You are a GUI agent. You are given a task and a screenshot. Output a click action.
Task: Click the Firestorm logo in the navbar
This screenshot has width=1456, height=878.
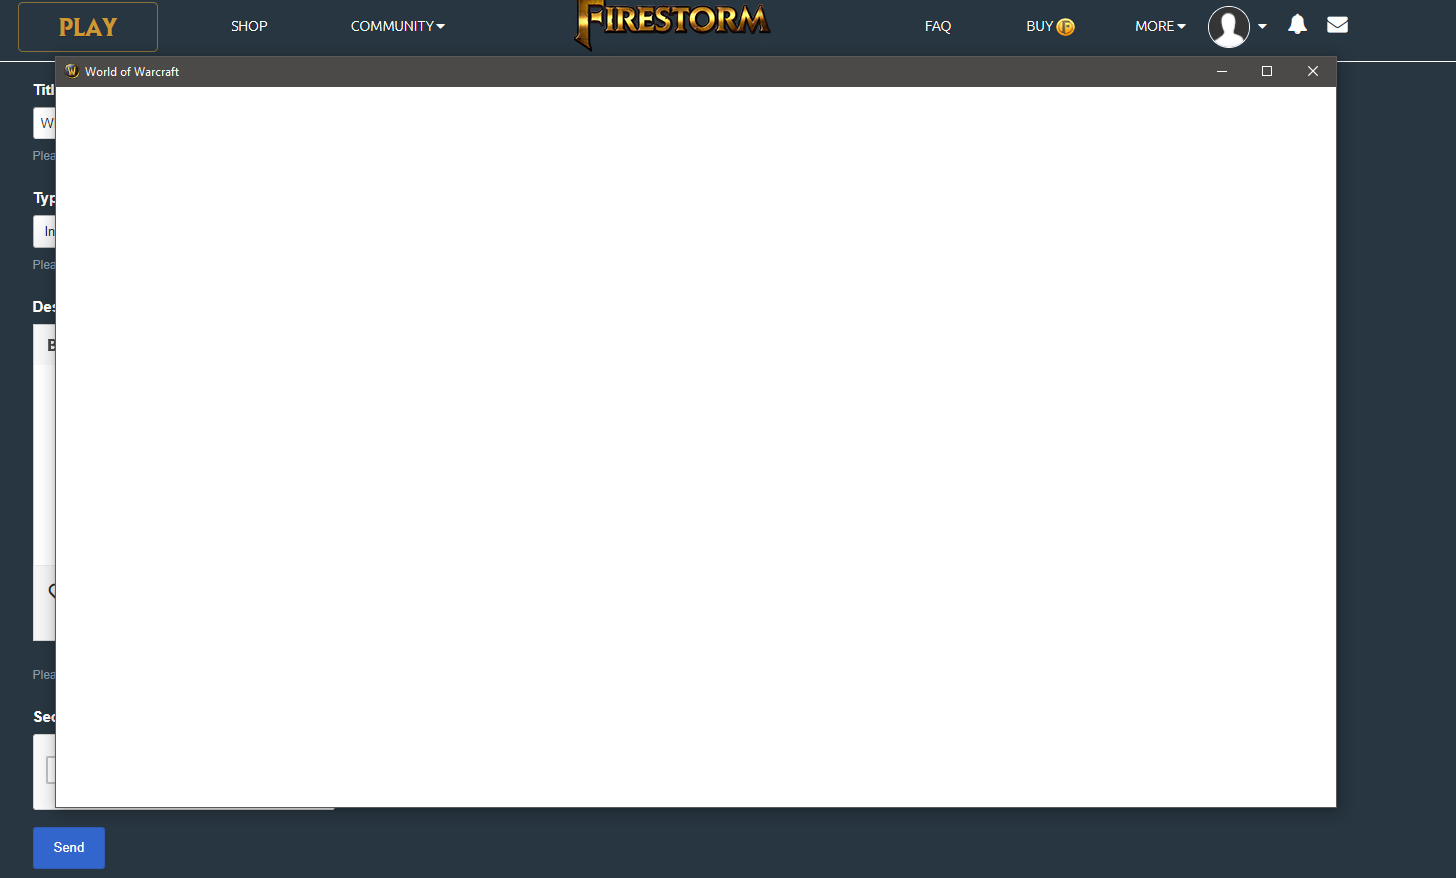point(671,25)
